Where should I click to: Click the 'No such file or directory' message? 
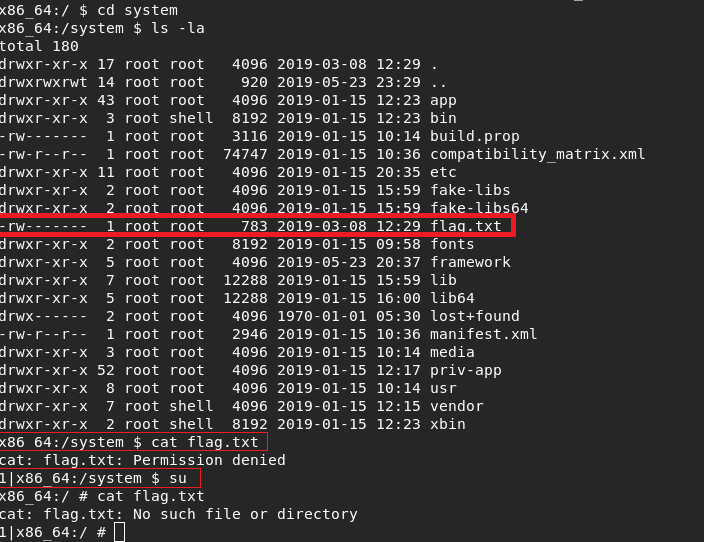[245, 514]
